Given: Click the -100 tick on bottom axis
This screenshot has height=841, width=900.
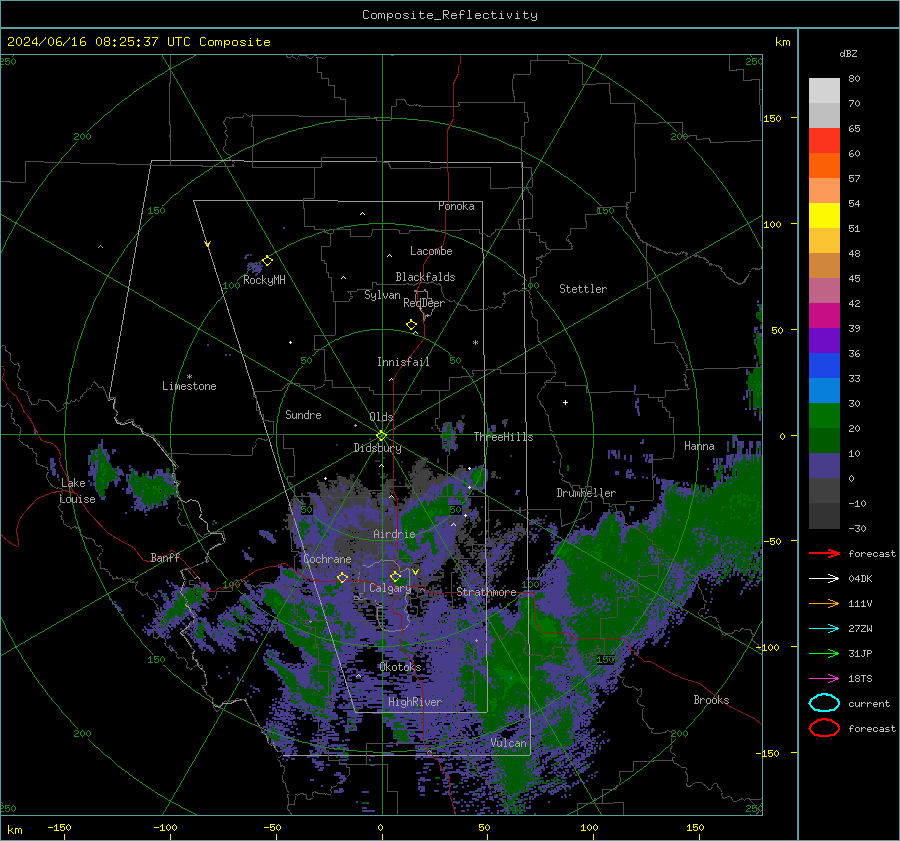Looking at the screenshot, I should point(165,827).
